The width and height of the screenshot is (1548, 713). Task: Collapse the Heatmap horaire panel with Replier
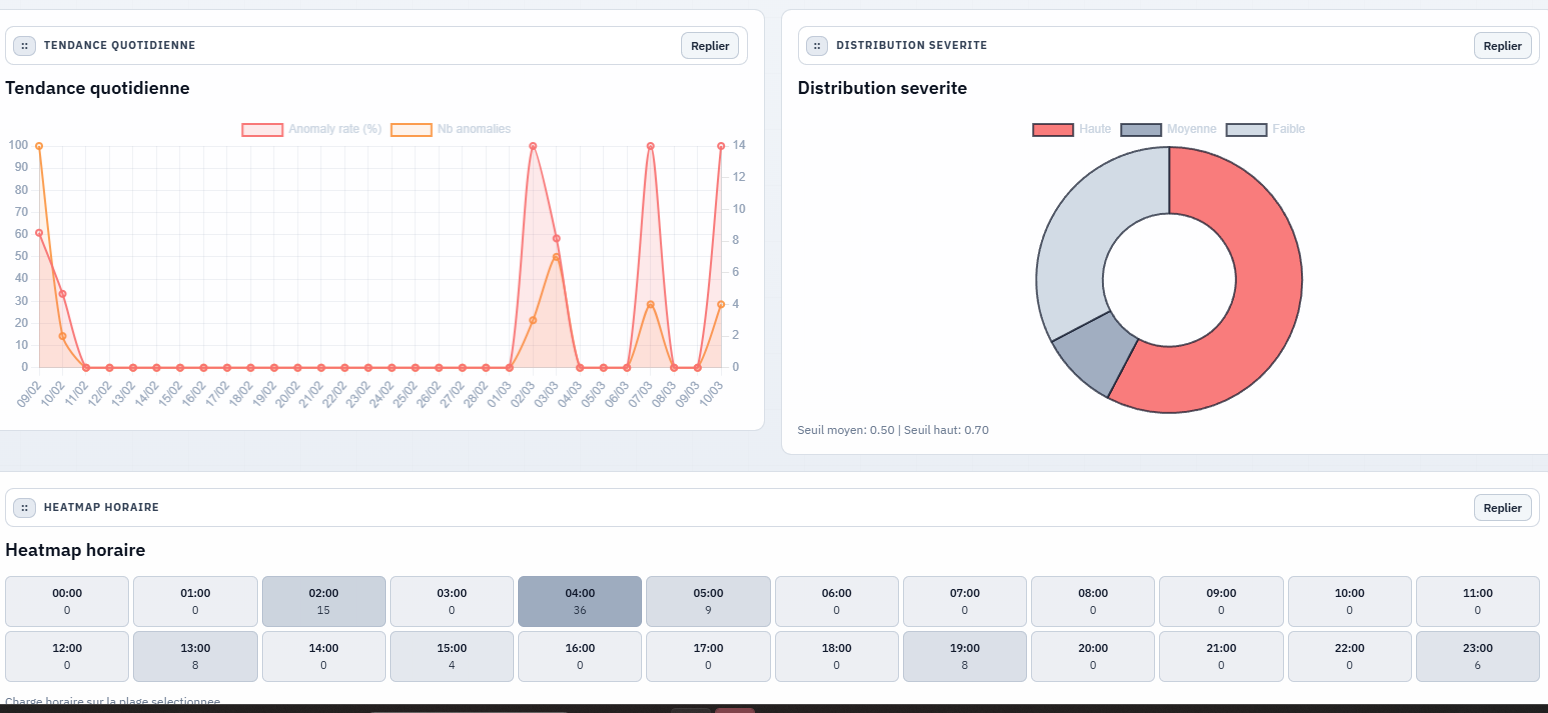tap(1502, 508)
